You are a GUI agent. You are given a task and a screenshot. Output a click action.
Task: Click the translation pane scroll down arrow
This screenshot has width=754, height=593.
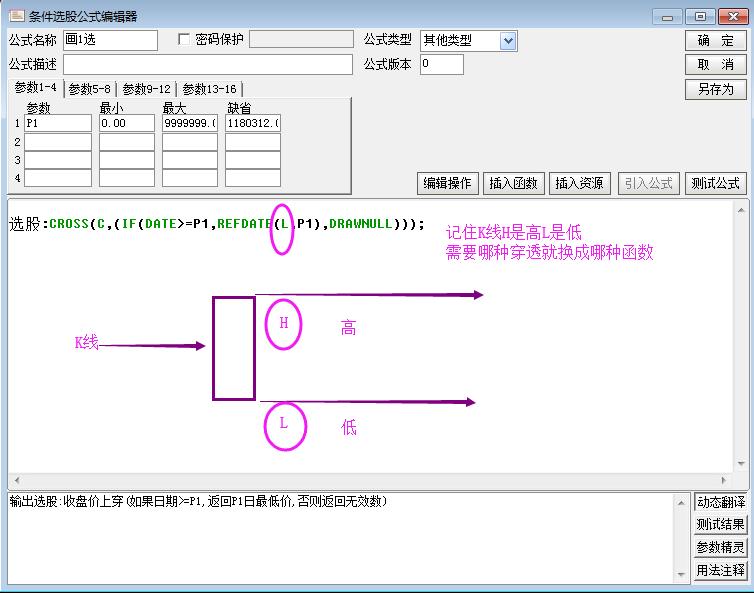click(x=681, y=574)
